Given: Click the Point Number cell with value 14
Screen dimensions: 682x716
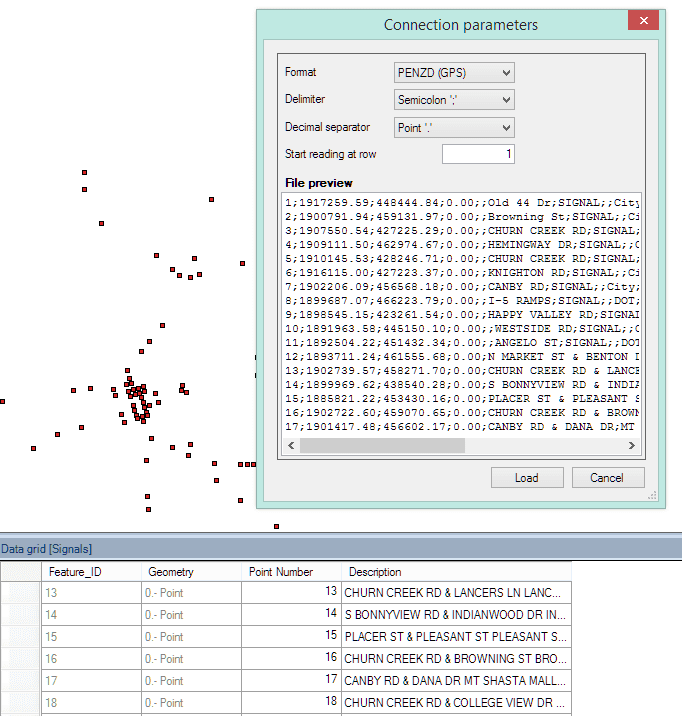Looking at the screenshot, I should pos(291,615).
